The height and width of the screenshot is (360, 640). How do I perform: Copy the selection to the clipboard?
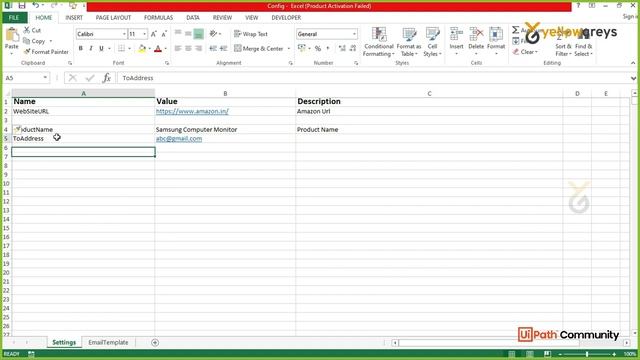34,41
